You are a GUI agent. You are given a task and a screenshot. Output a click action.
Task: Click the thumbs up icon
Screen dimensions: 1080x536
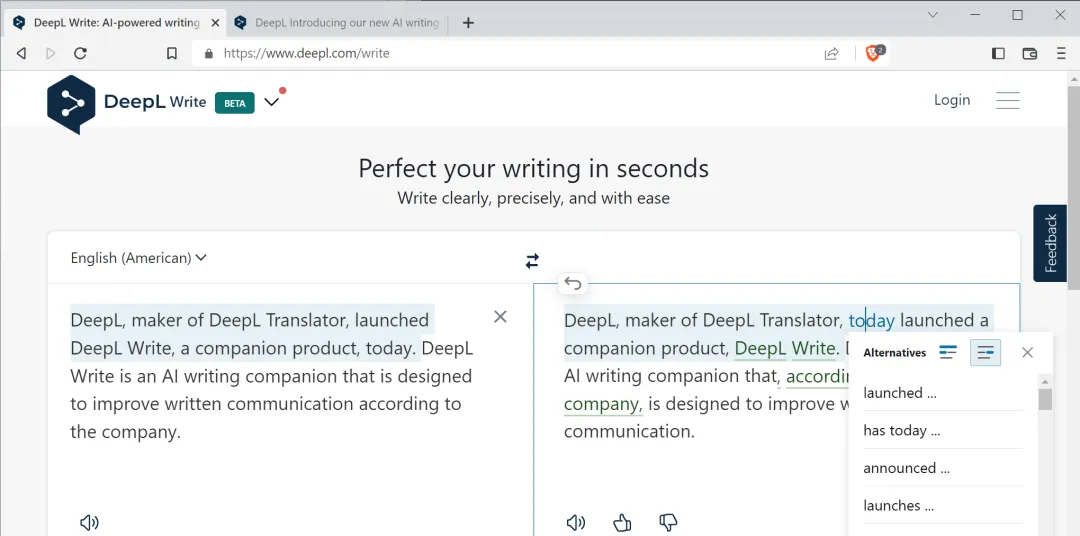pos(622,523)
